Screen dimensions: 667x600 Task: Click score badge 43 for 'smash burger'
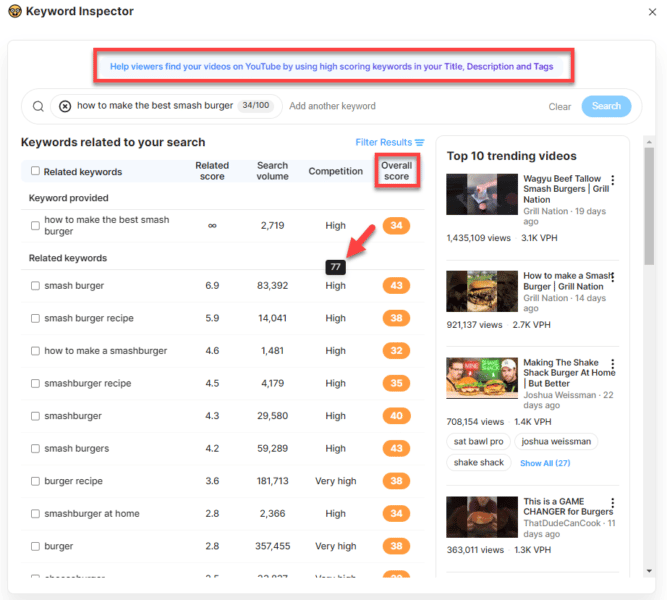pyautogui.click(x=396, y=286)
